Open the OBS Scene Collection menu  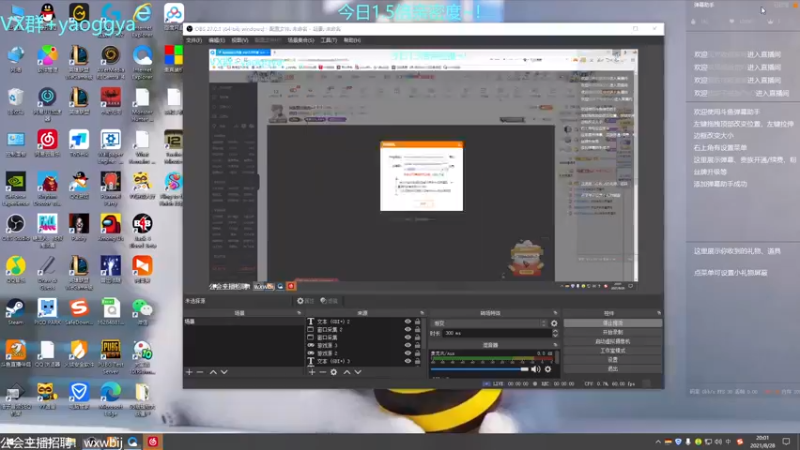pyautogui.click(x=301, y=40)
